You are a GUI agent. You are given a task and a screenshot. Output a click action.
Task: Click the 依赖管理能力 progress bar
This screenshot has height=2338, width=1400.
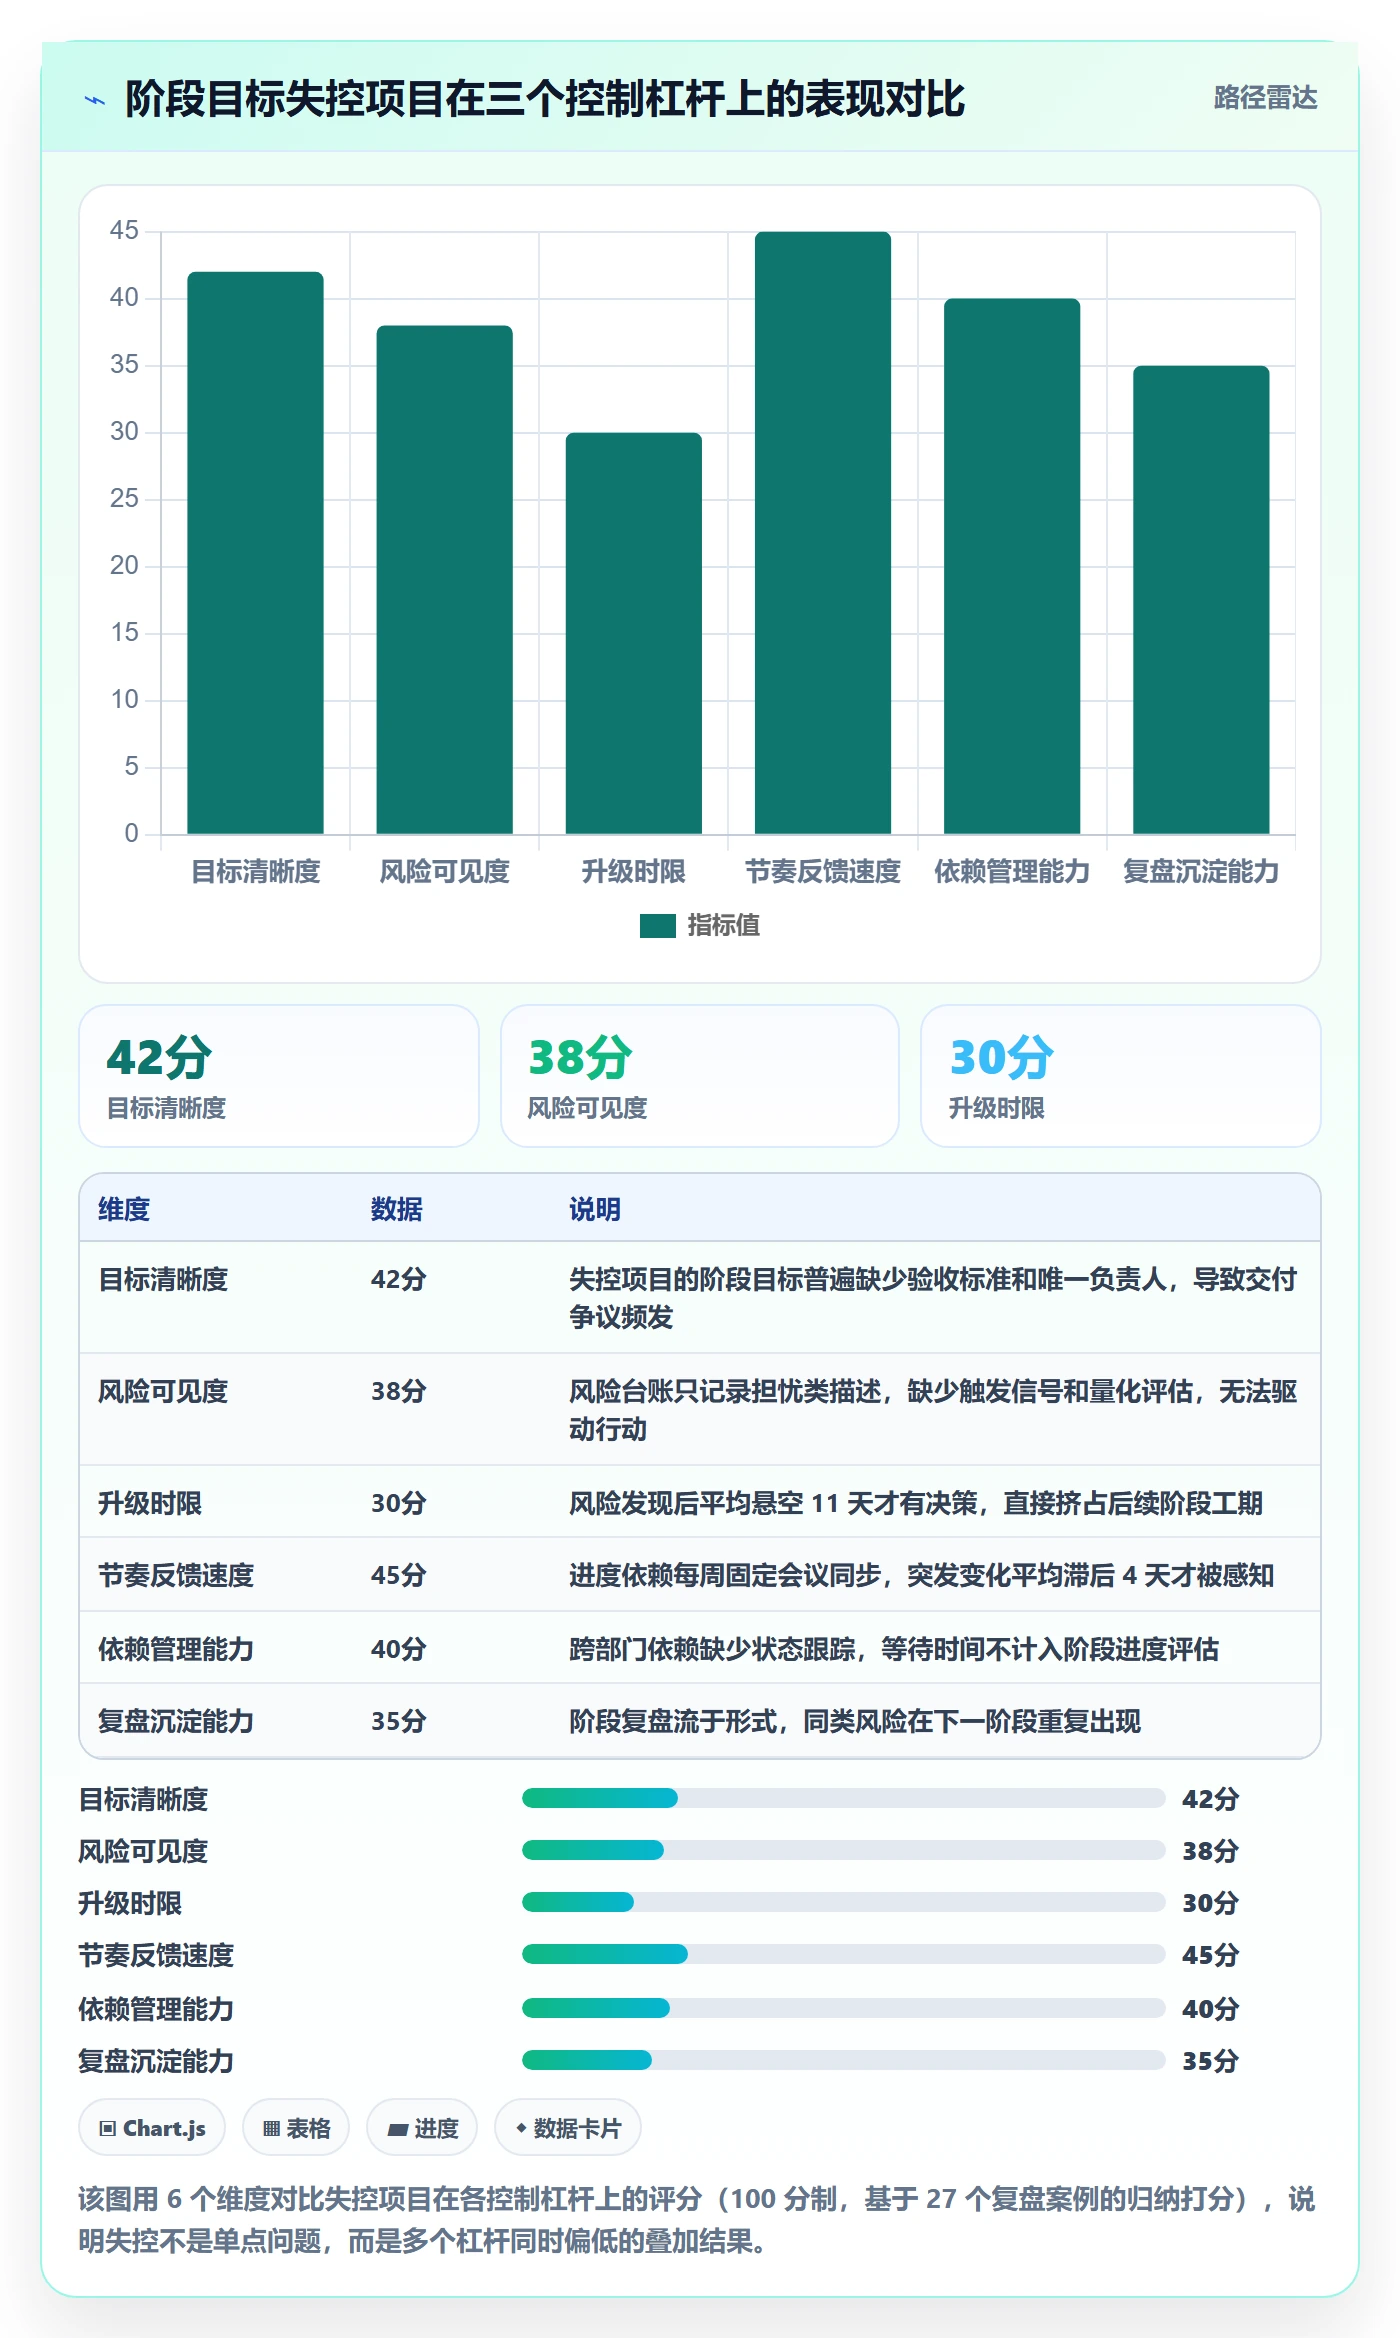tap(843, 2008)
